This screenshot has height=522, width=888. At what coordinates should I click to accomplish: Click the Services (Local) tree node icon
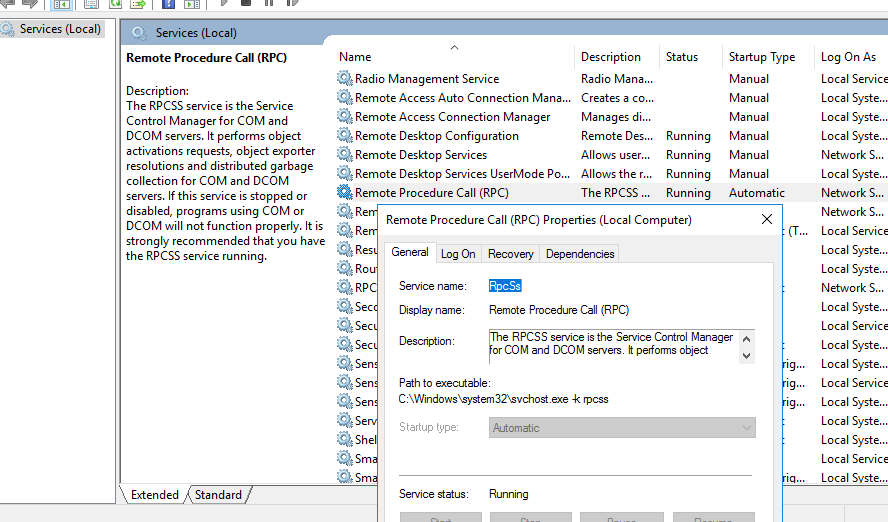(9, 29)
